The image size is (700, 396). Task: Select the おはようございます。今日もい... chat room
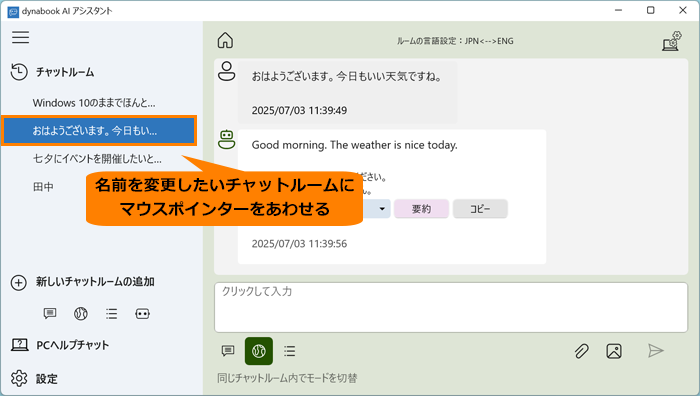pyautogui.click(x=99, y=131)
